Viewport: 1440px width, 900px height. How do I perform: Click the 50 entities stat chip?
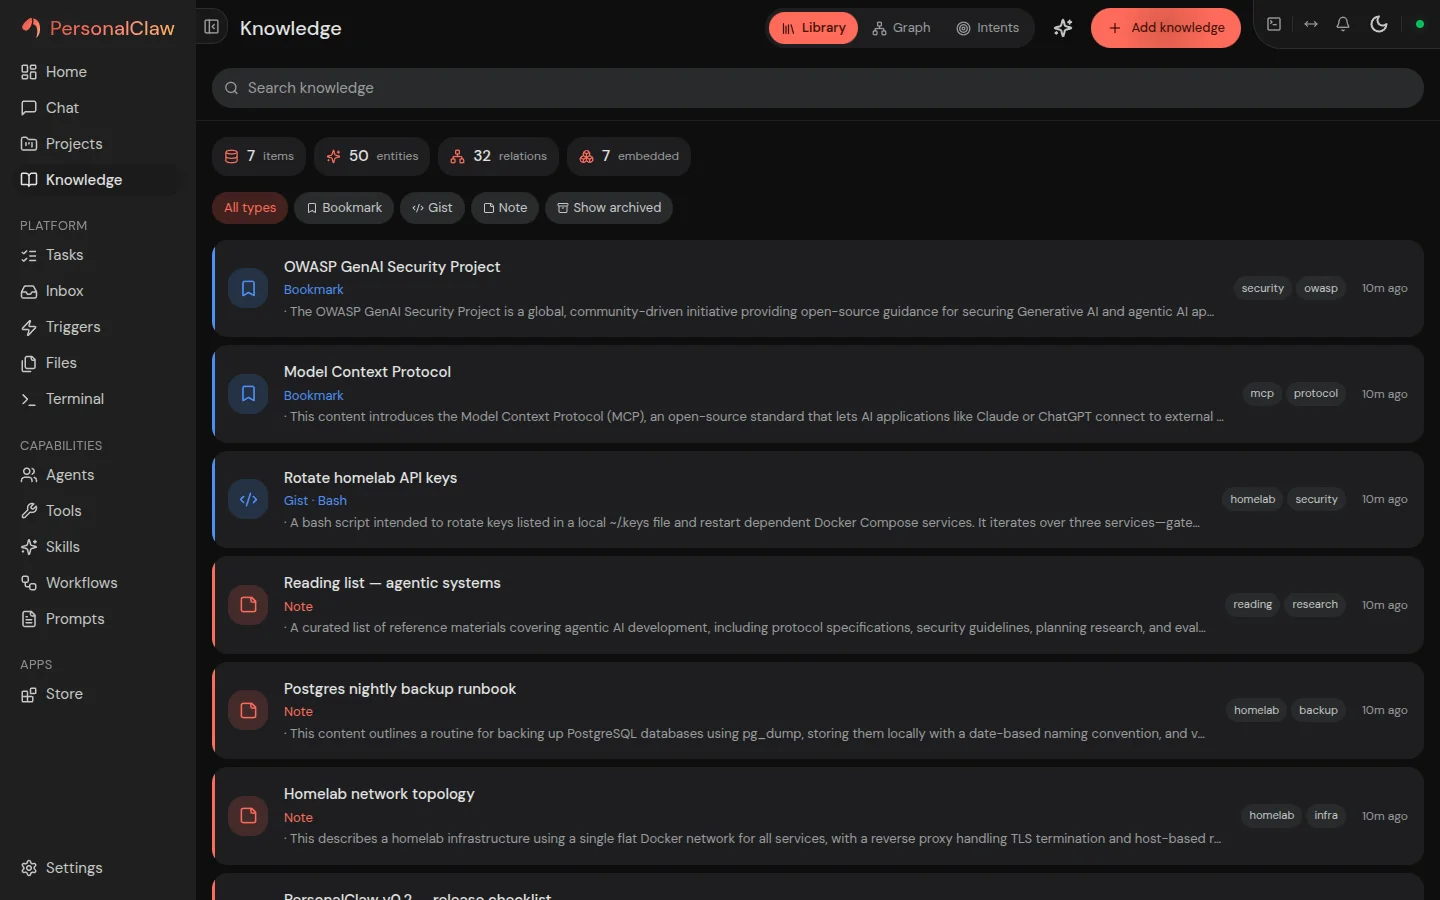tap(372, 156)
